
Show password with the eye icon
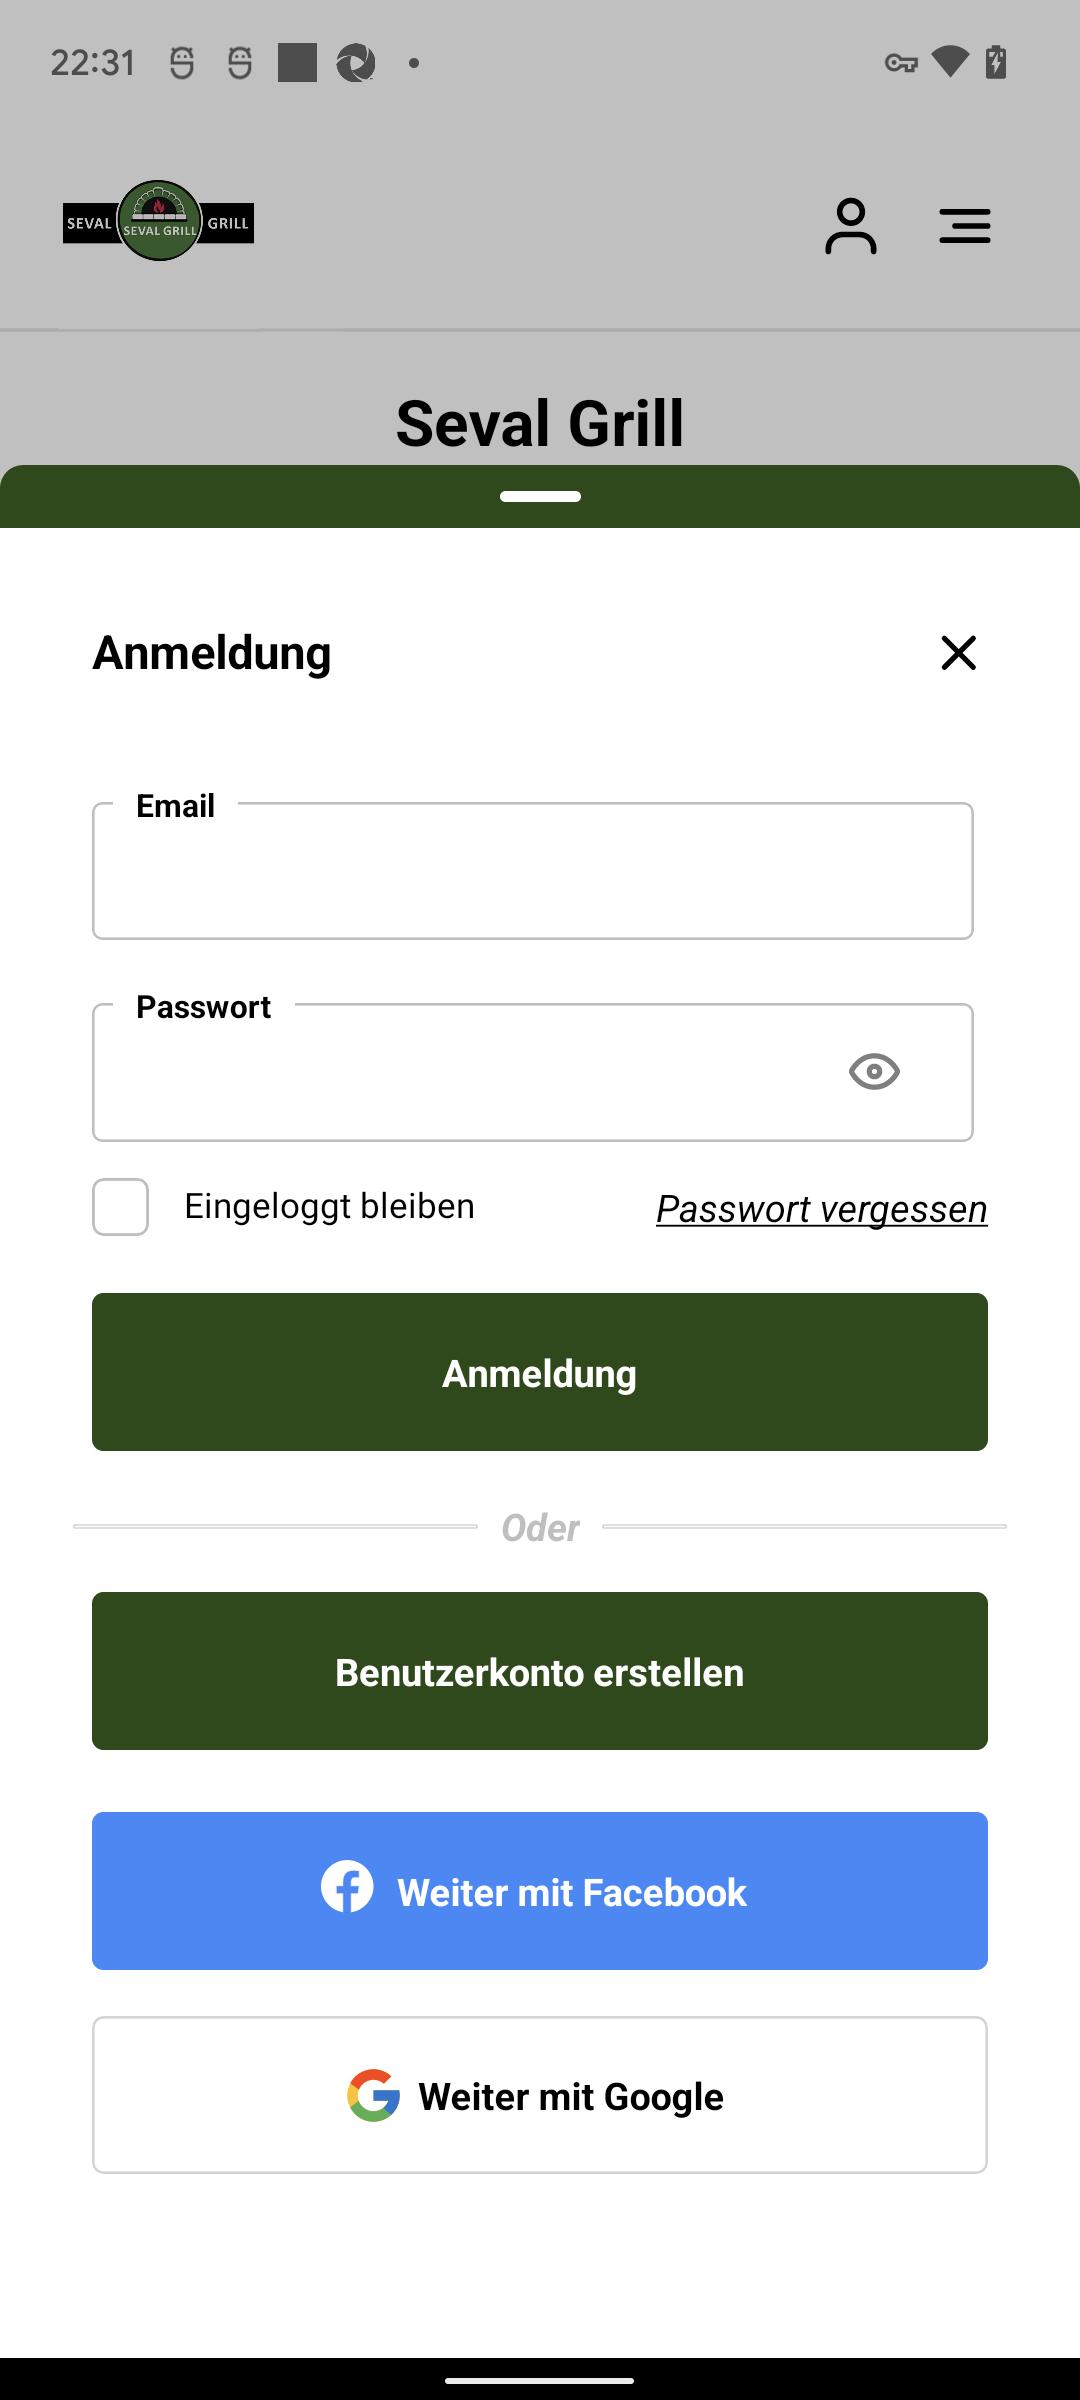(874, 1072)
